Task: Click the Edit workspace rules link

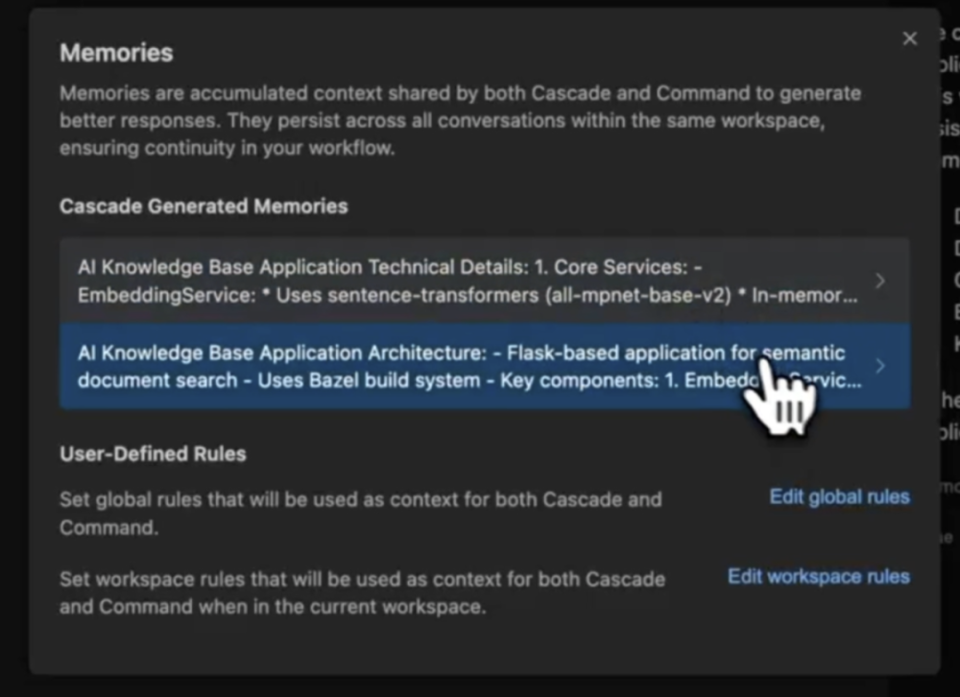Action: click(x=818, y=576)
